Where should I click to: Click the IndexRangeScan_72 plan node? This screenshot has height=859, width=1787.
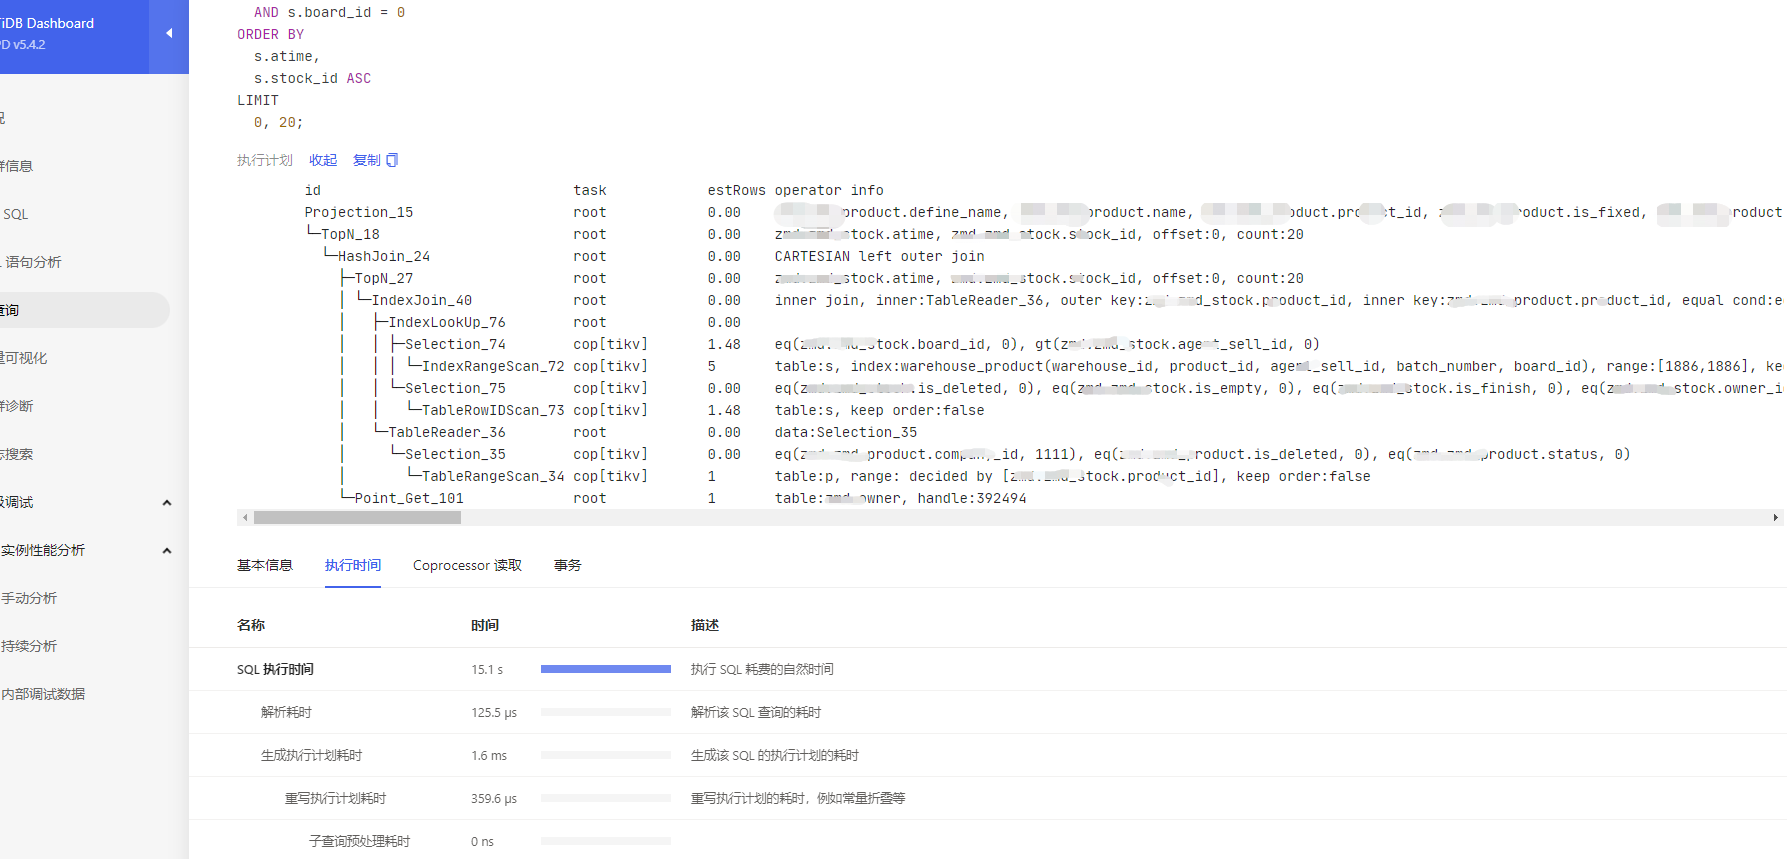click(493, 366)
